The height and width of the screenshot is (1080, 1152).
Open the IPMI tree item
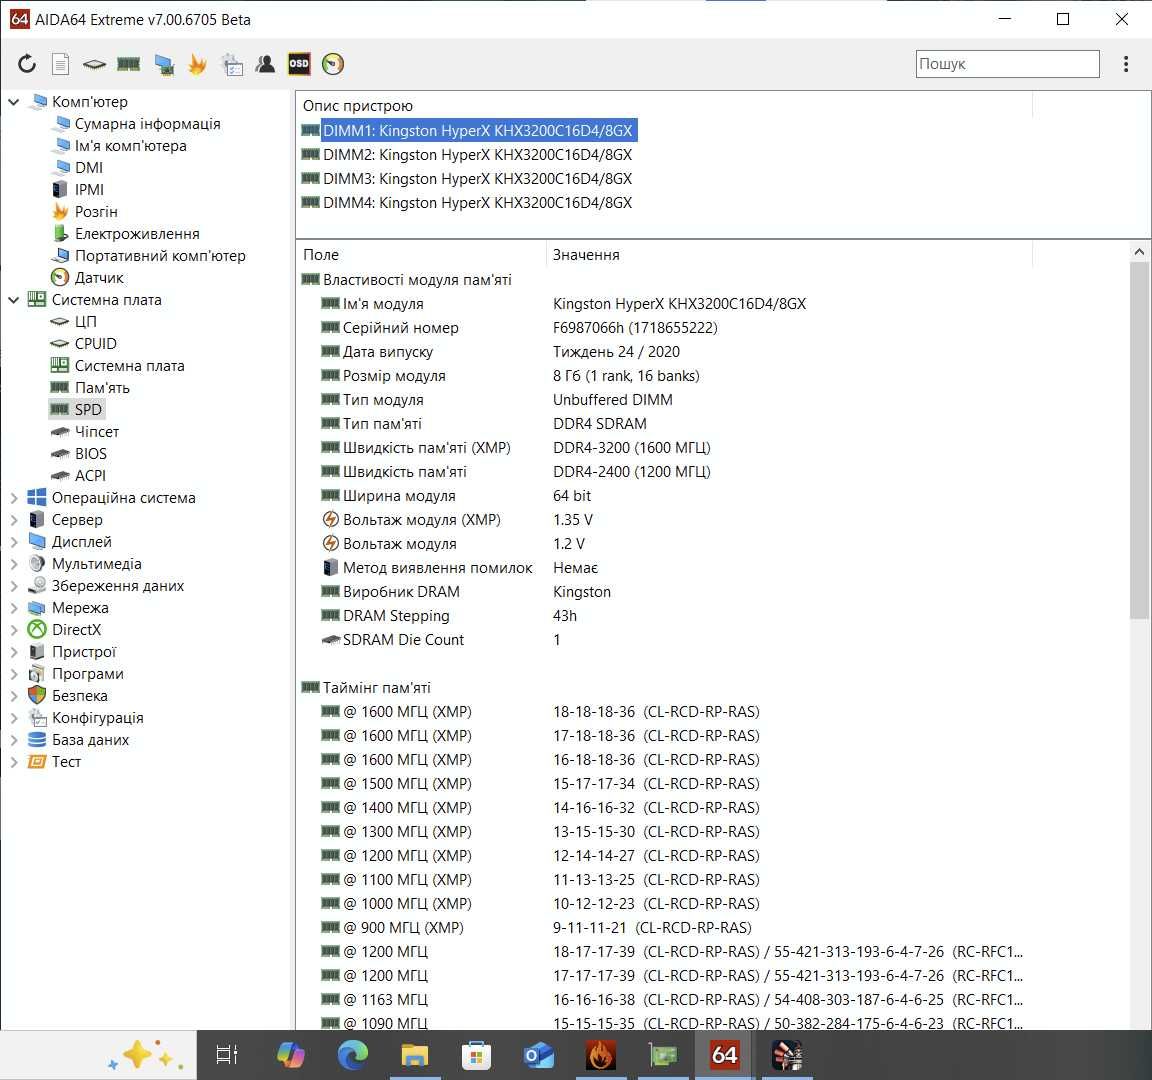pyautogui.click(x=89, y=190)
